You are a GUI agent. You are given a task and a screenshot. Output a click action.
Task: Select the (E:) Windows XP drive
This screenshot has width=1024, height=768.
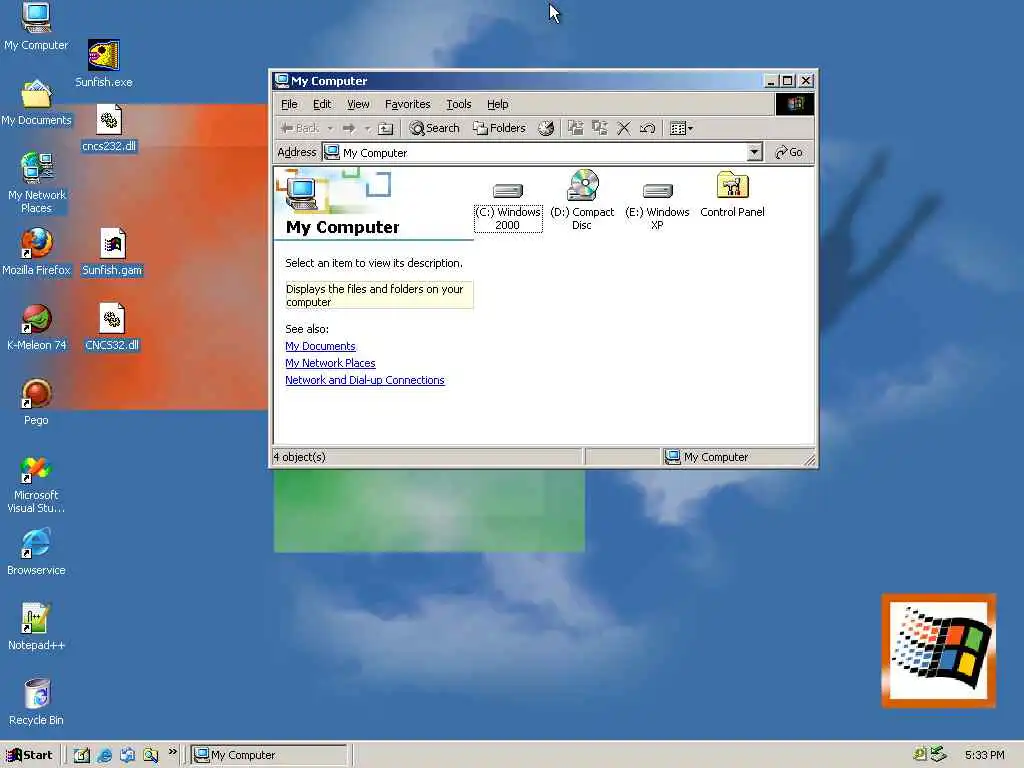[657, 205]
